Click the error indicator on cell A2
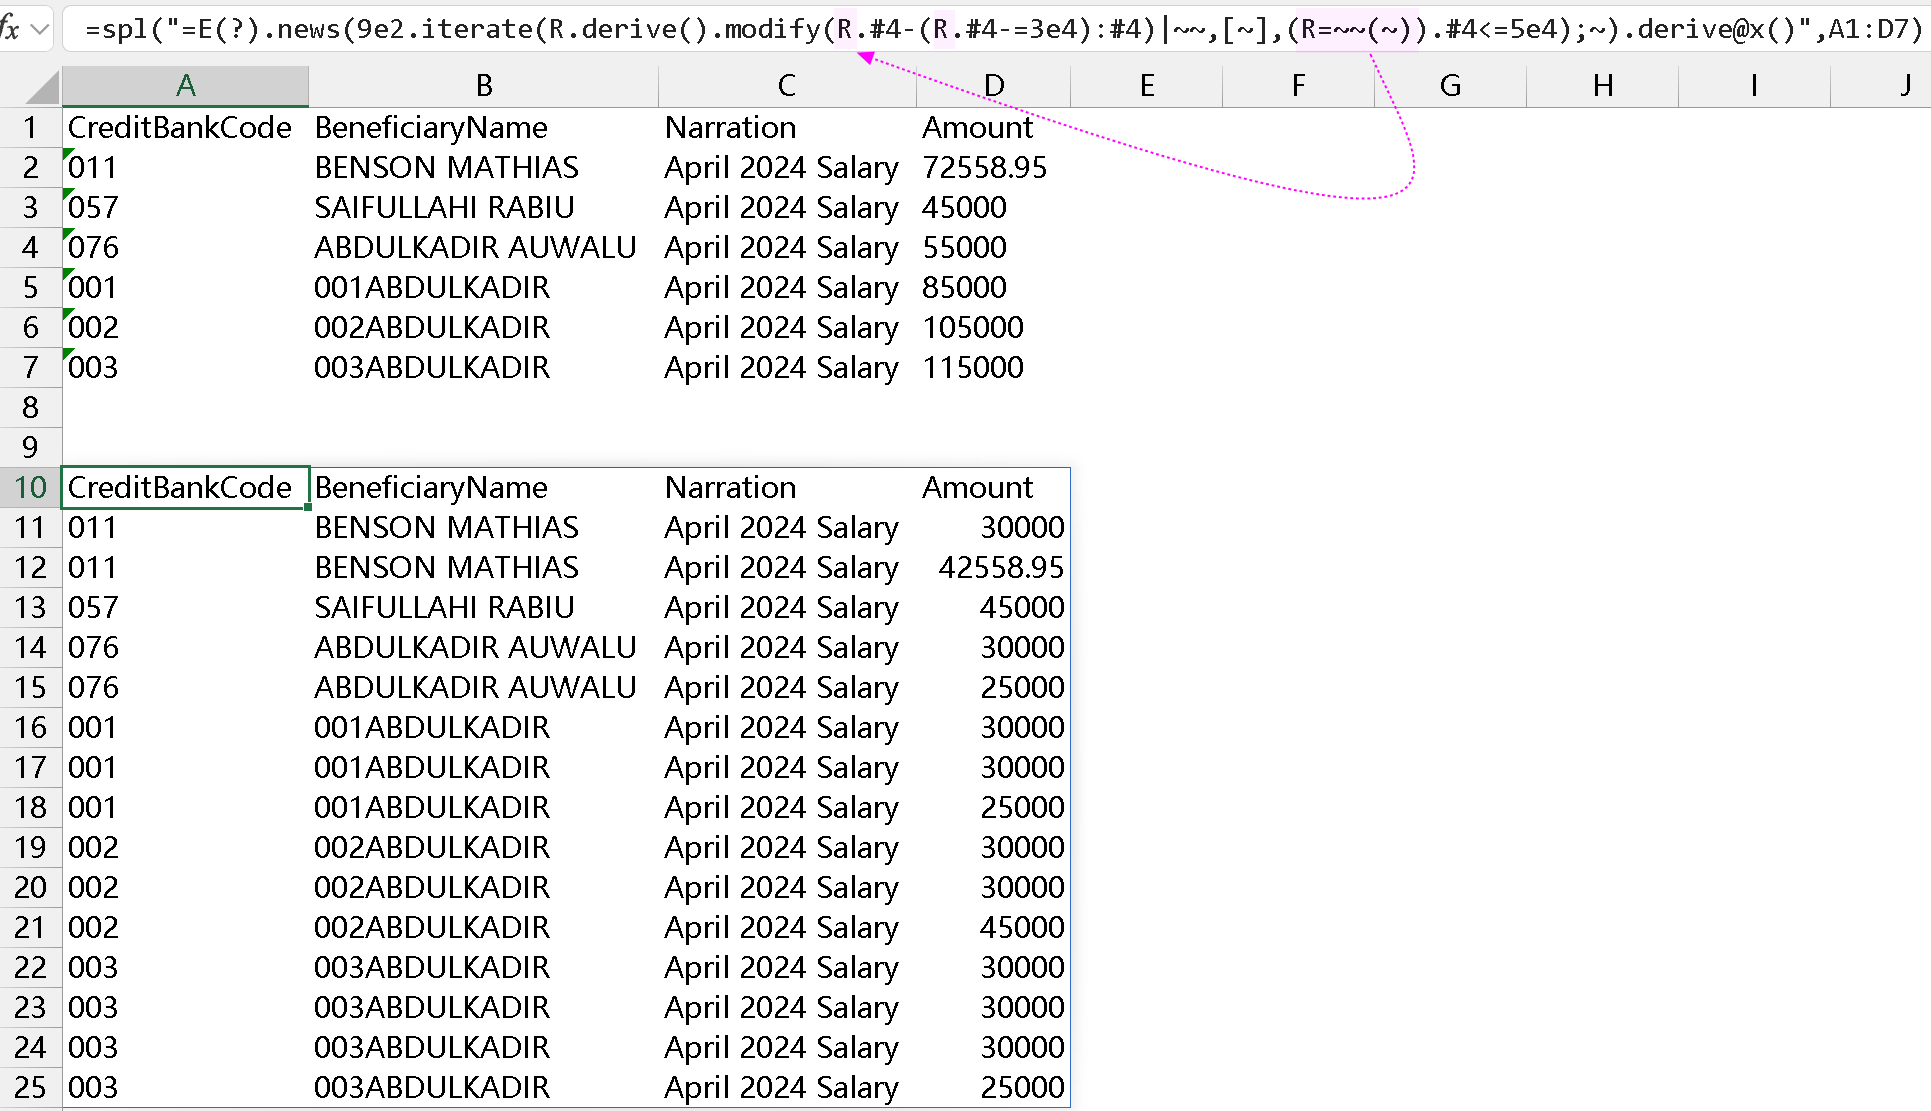The image size is (1931, 1111). pos(68,153)
